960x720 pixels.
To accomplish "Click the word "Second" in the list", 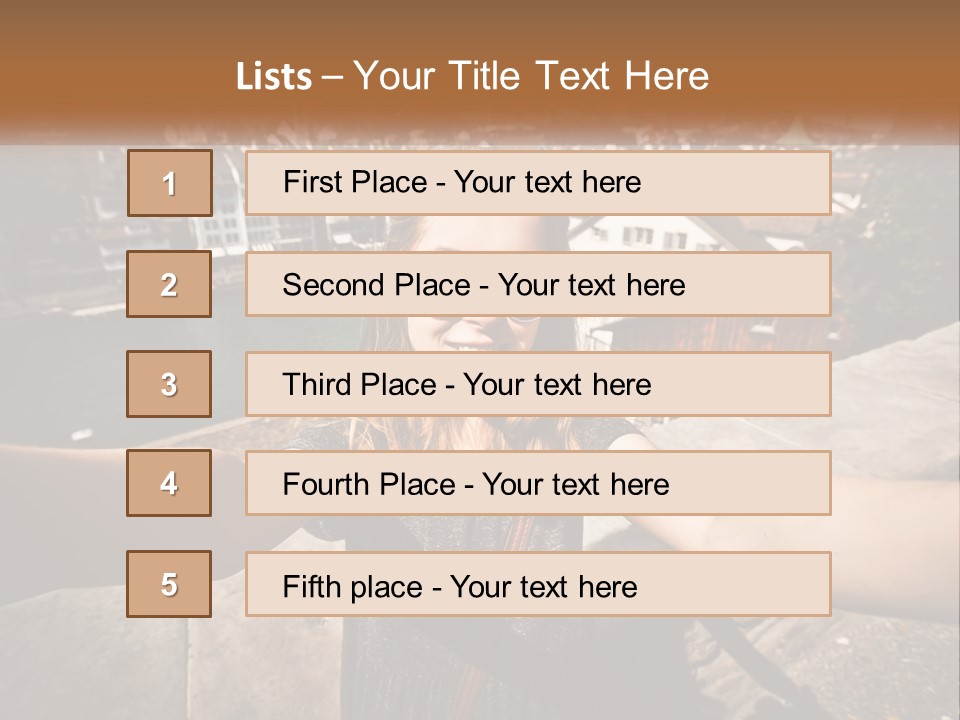I will 335,285.
